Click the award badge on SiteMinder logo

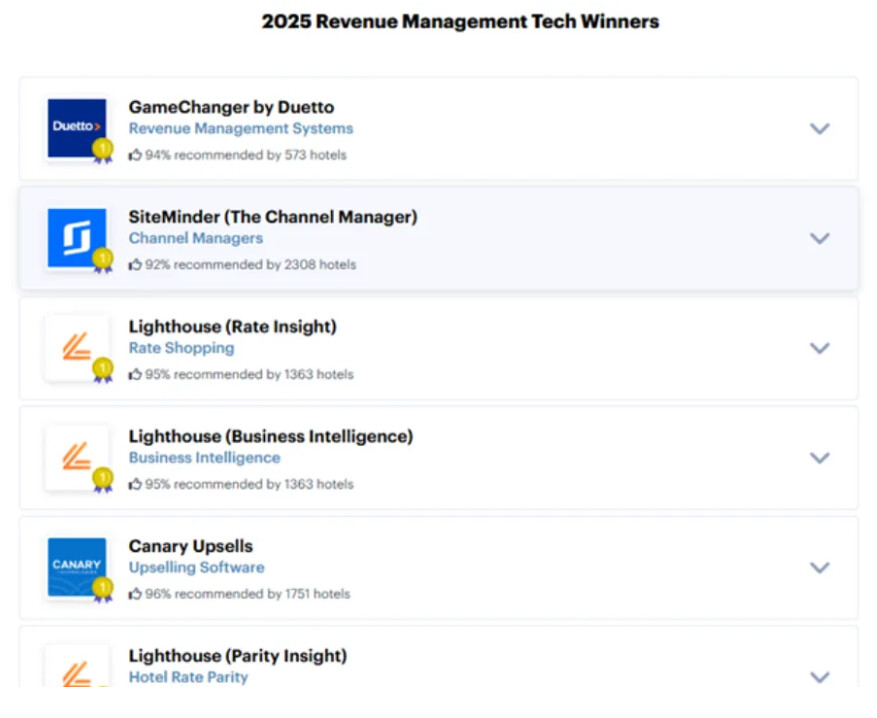[102, 261]
